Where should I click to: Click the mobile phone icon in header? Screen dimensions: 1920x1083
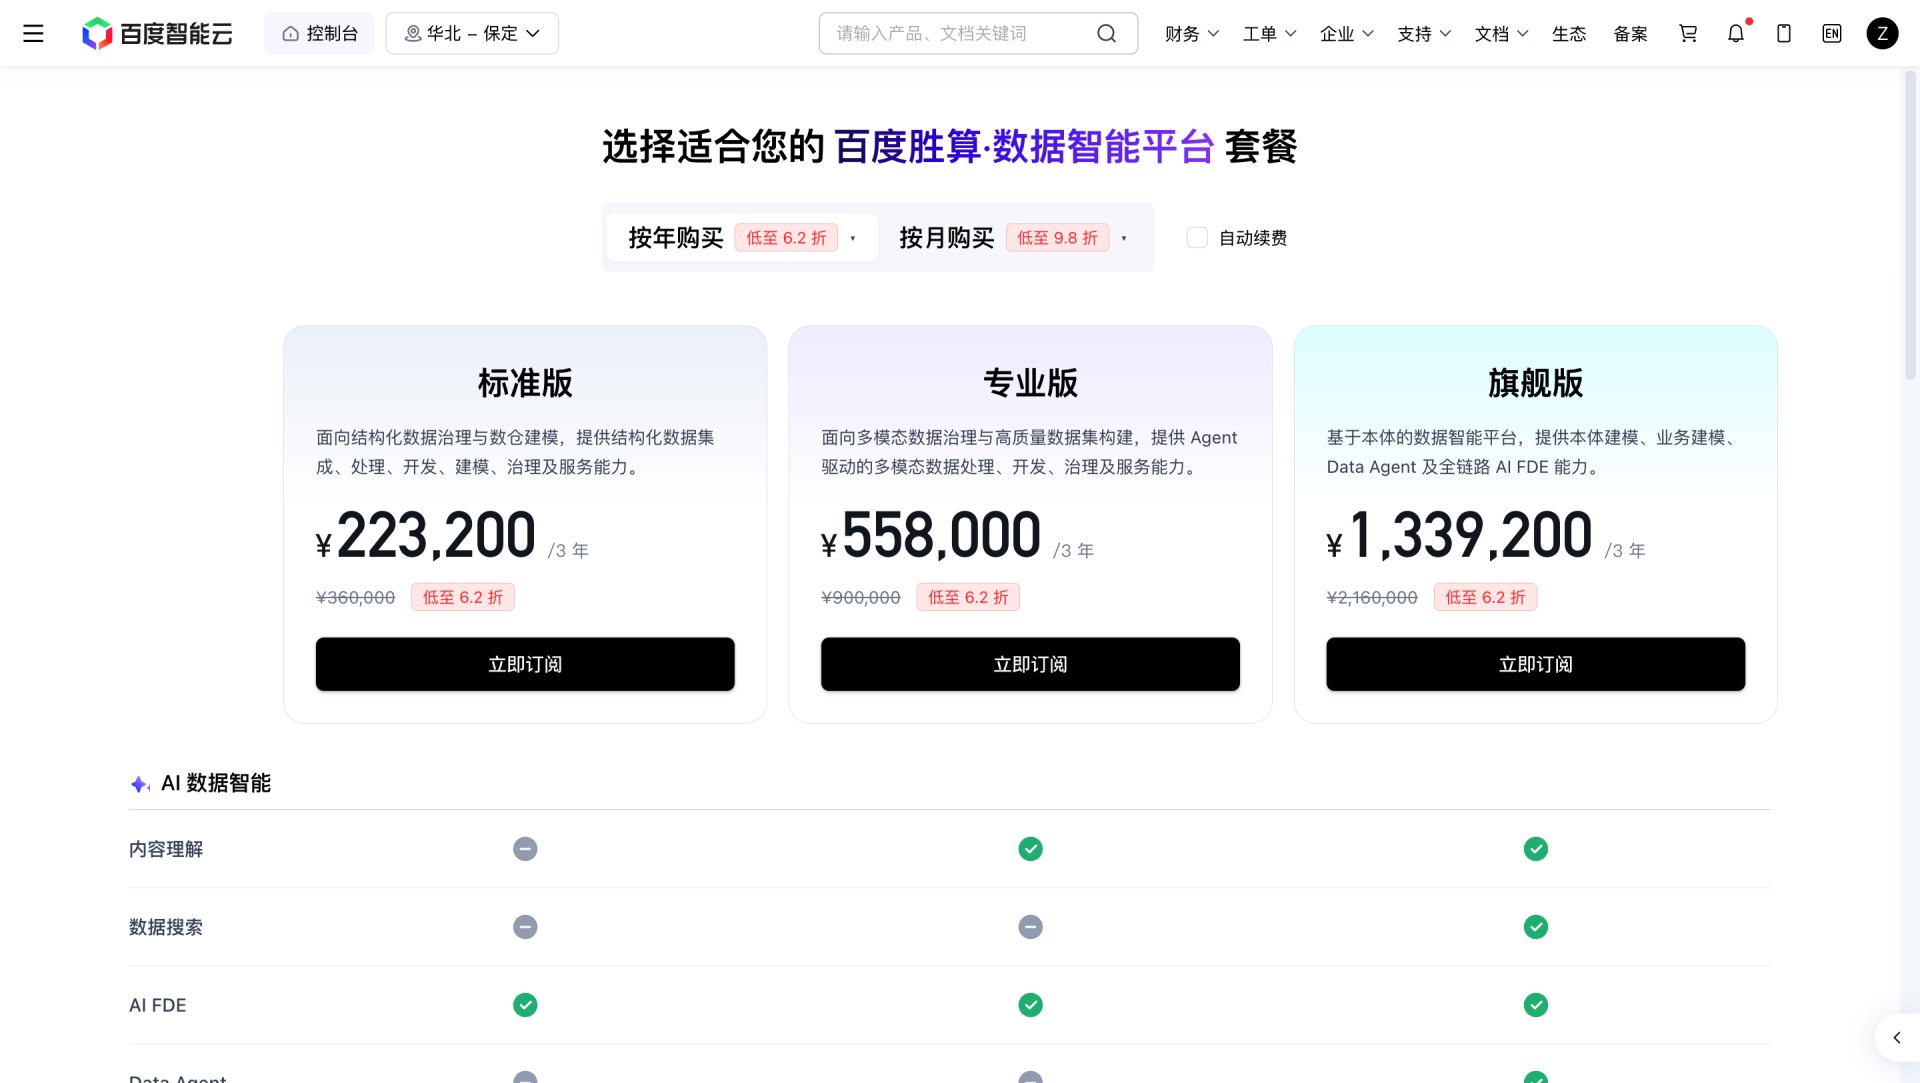pyautogui.click(x=1784, y=33)
